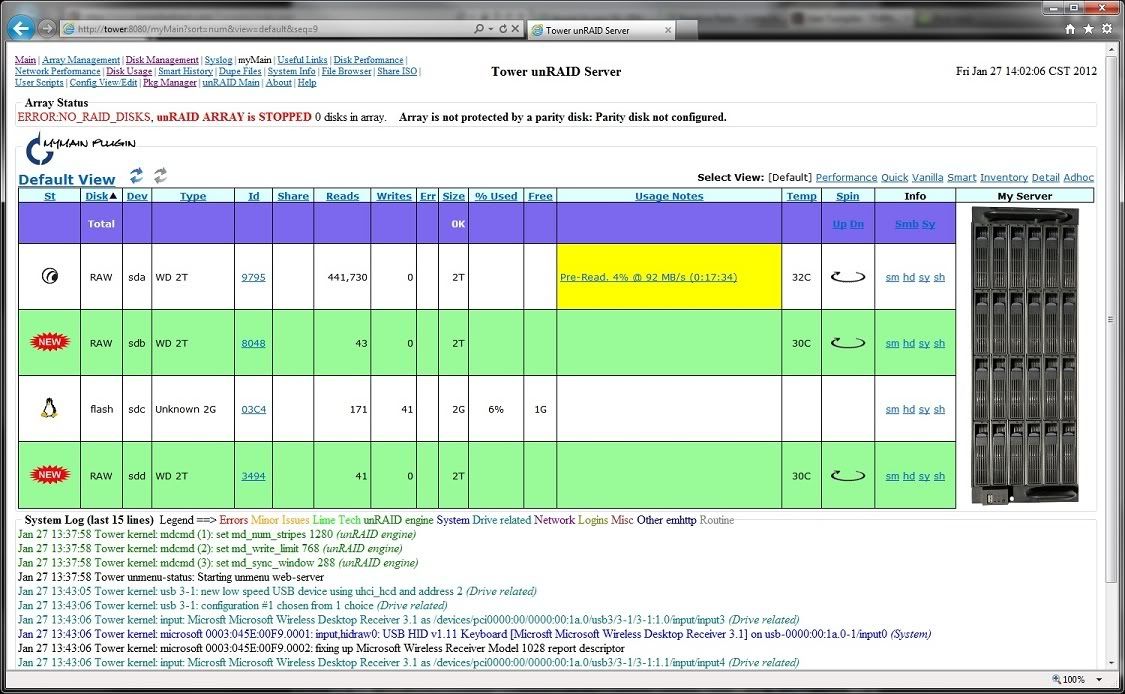
Task: Open Disk Management in the navigation menu
Action: tap(162, 60)
